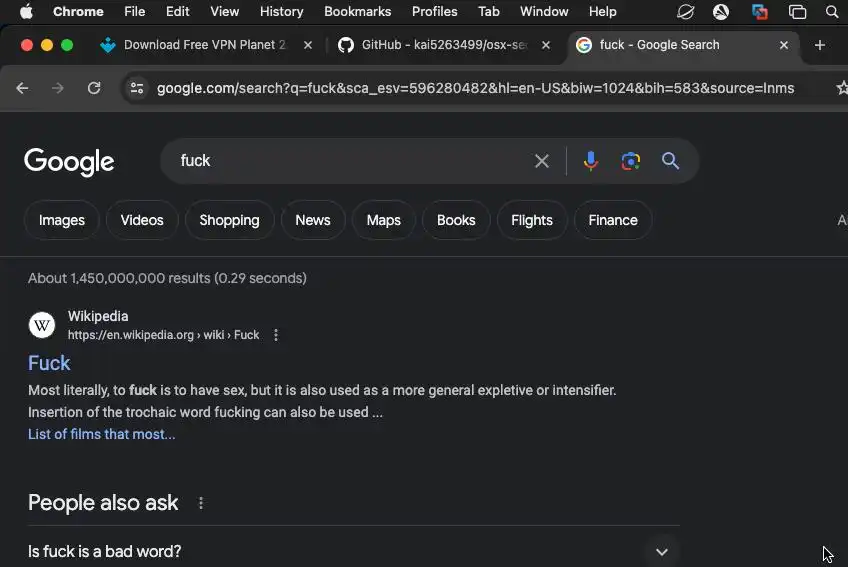This screenshot has height=567, width=848.
Task: View site information icon in address bar
Action: pos(137,88)
